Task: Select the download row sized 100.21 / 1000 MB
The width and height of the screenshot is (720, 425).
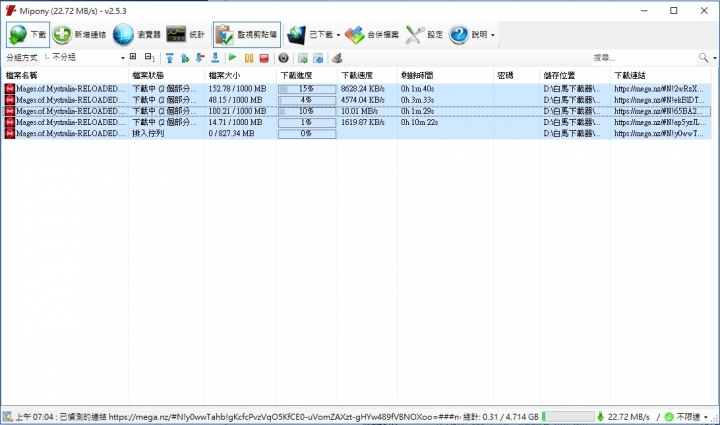Action: [x=356, y=111]
